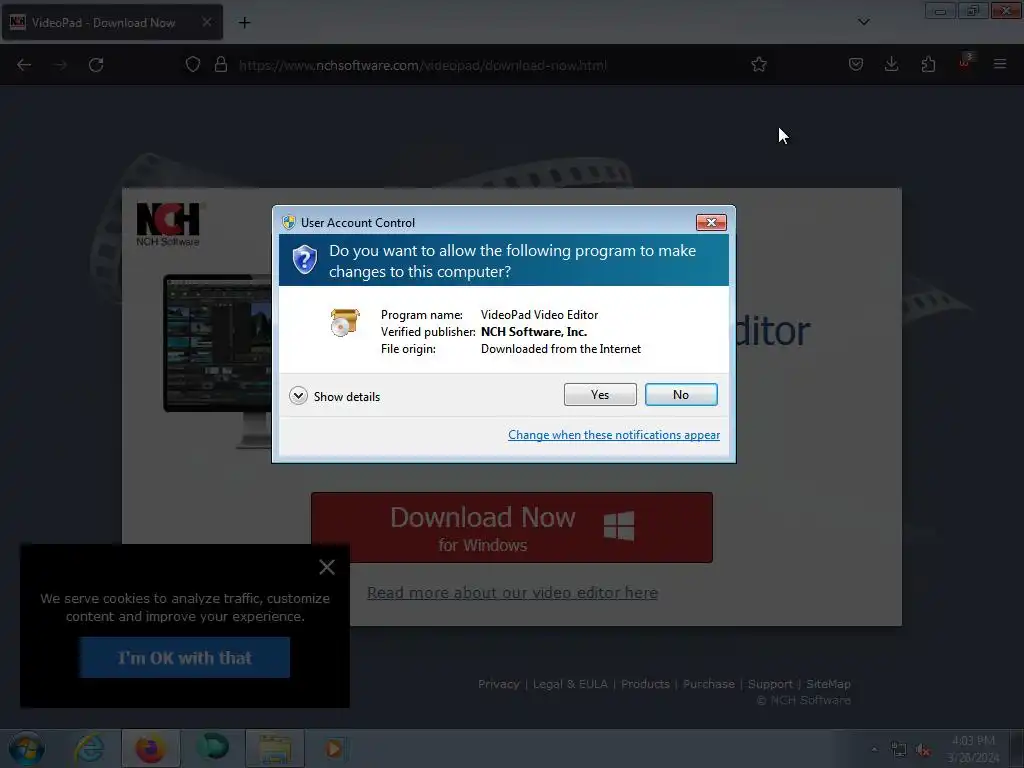Open Windows Start orb button
This screenshot has height=768, width=1024.
click(x=26, y=748)
